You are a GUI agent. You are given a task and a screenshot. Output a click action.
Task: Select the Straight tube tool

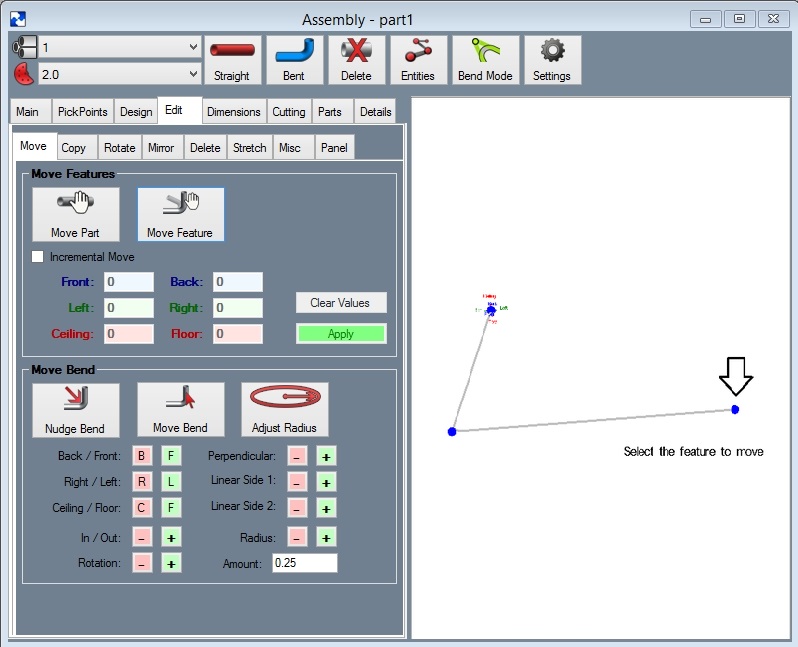[x=233, y=60]
